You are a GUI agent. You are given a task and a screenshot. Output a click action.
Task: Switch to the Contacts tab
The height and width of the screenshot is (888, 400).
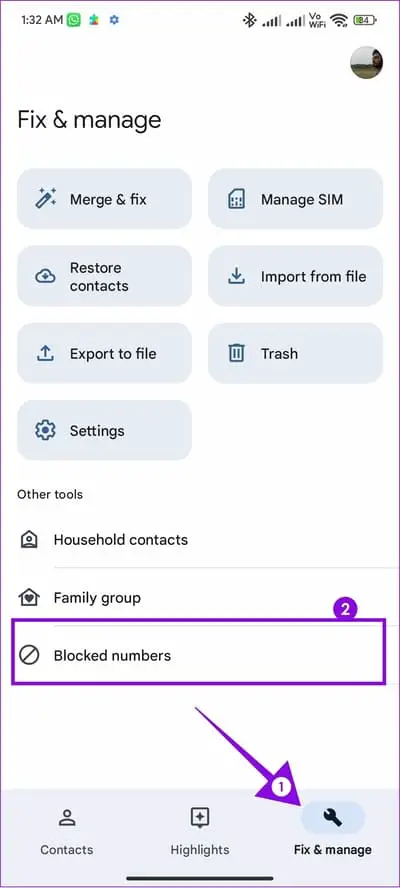tap(67, 830)
